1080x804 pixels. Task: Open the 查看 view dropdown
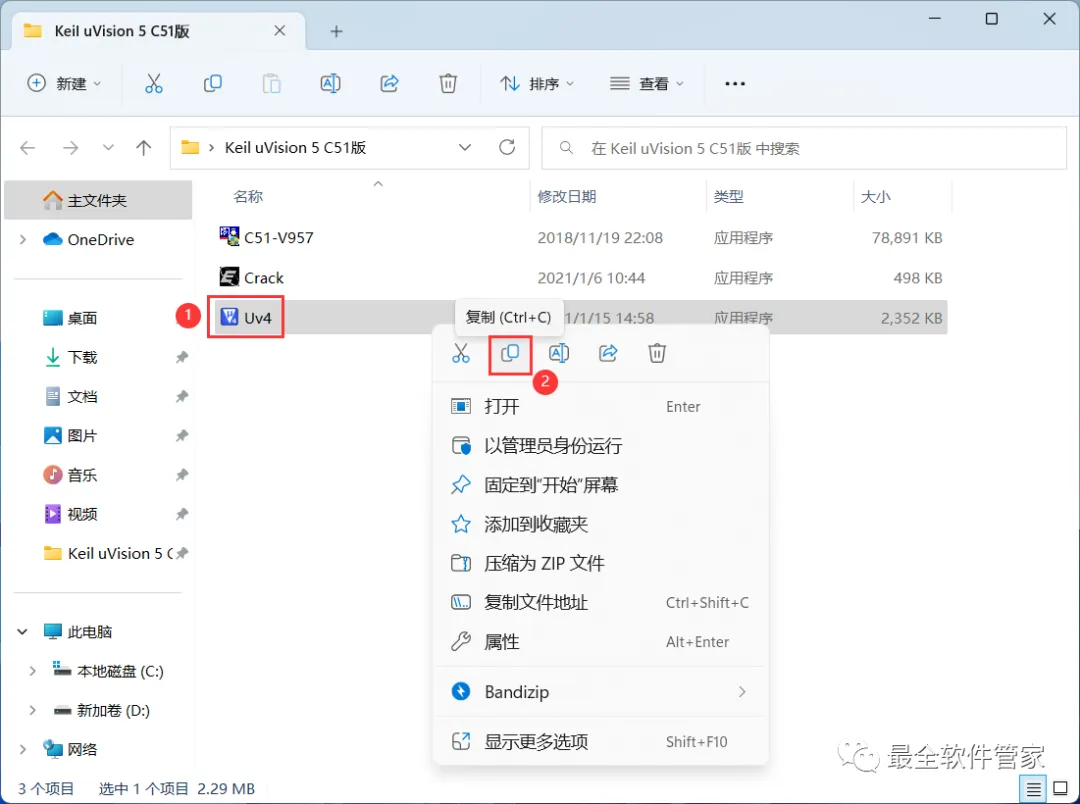pyautogui.click(x=647, y=83)
